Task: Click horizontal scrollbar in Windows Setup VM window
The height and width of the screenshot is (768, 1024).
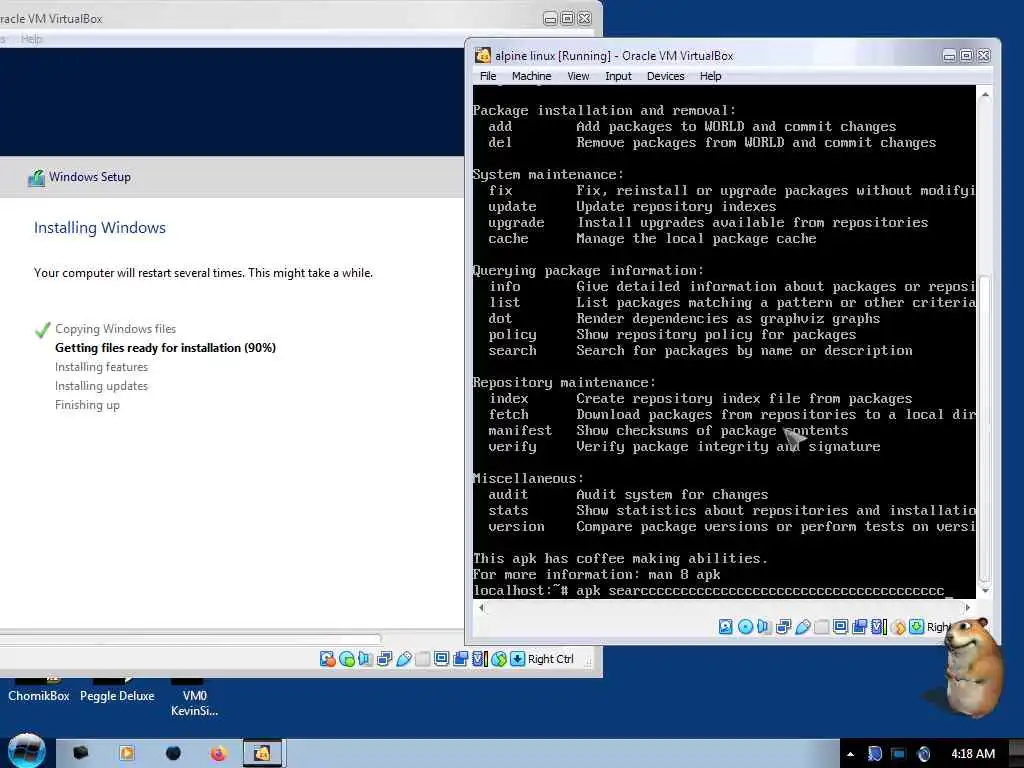Action: click(189, 637)
